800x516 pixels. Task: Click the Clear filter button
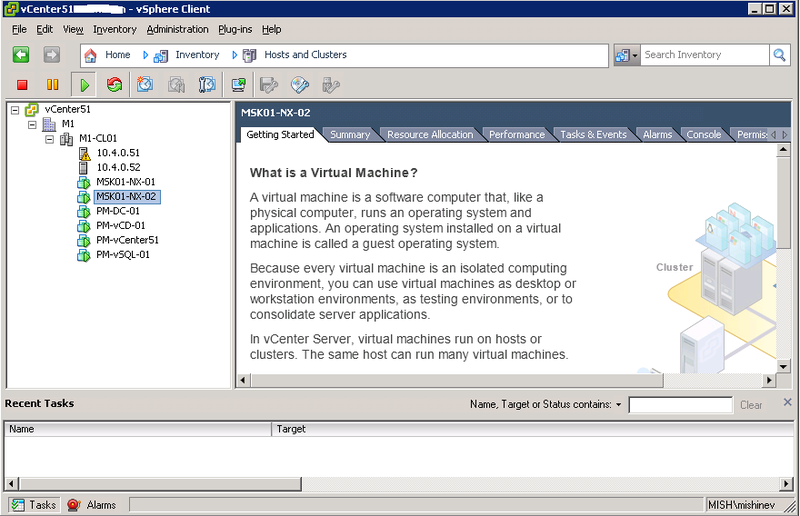[x=751, y=405]
